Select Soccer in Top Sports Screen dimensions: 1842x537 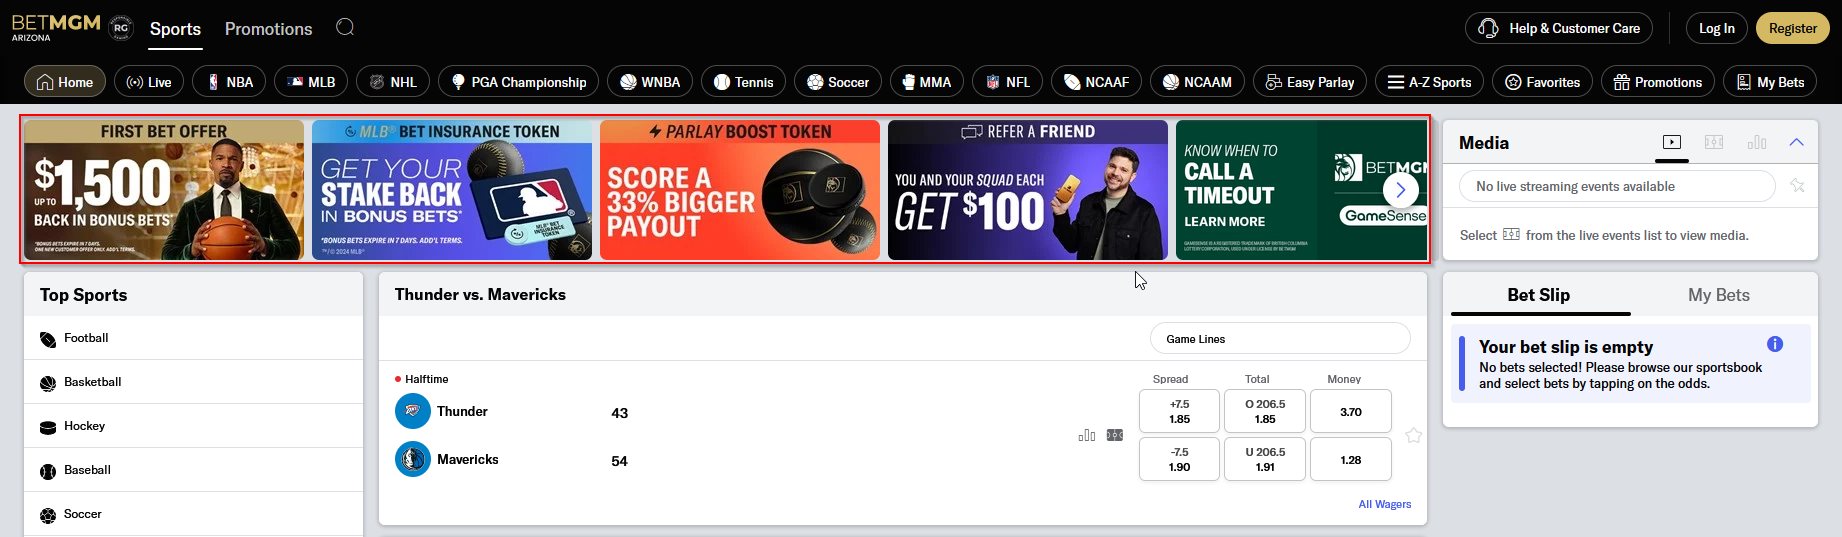(x=193, y=514)
